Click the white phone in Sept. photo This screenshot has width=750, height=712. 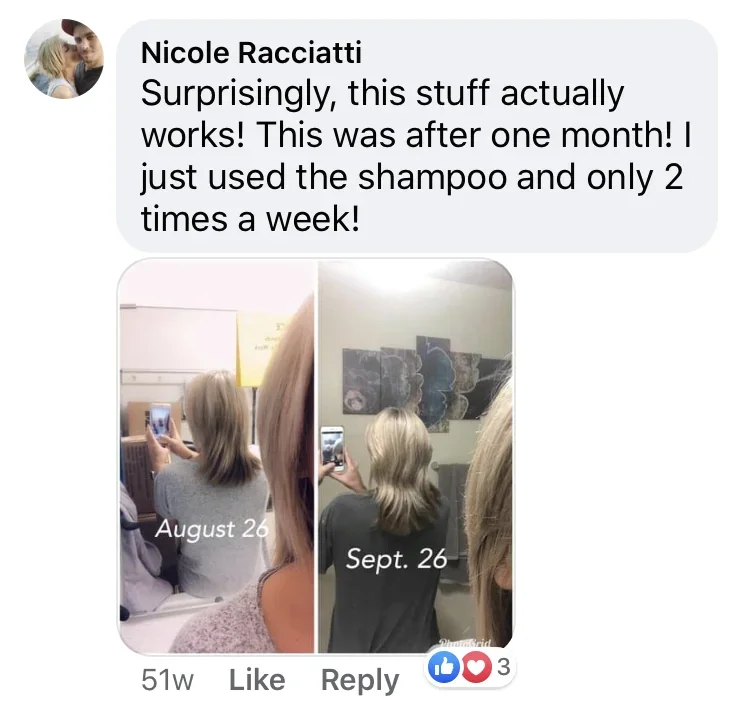(332, 449)
